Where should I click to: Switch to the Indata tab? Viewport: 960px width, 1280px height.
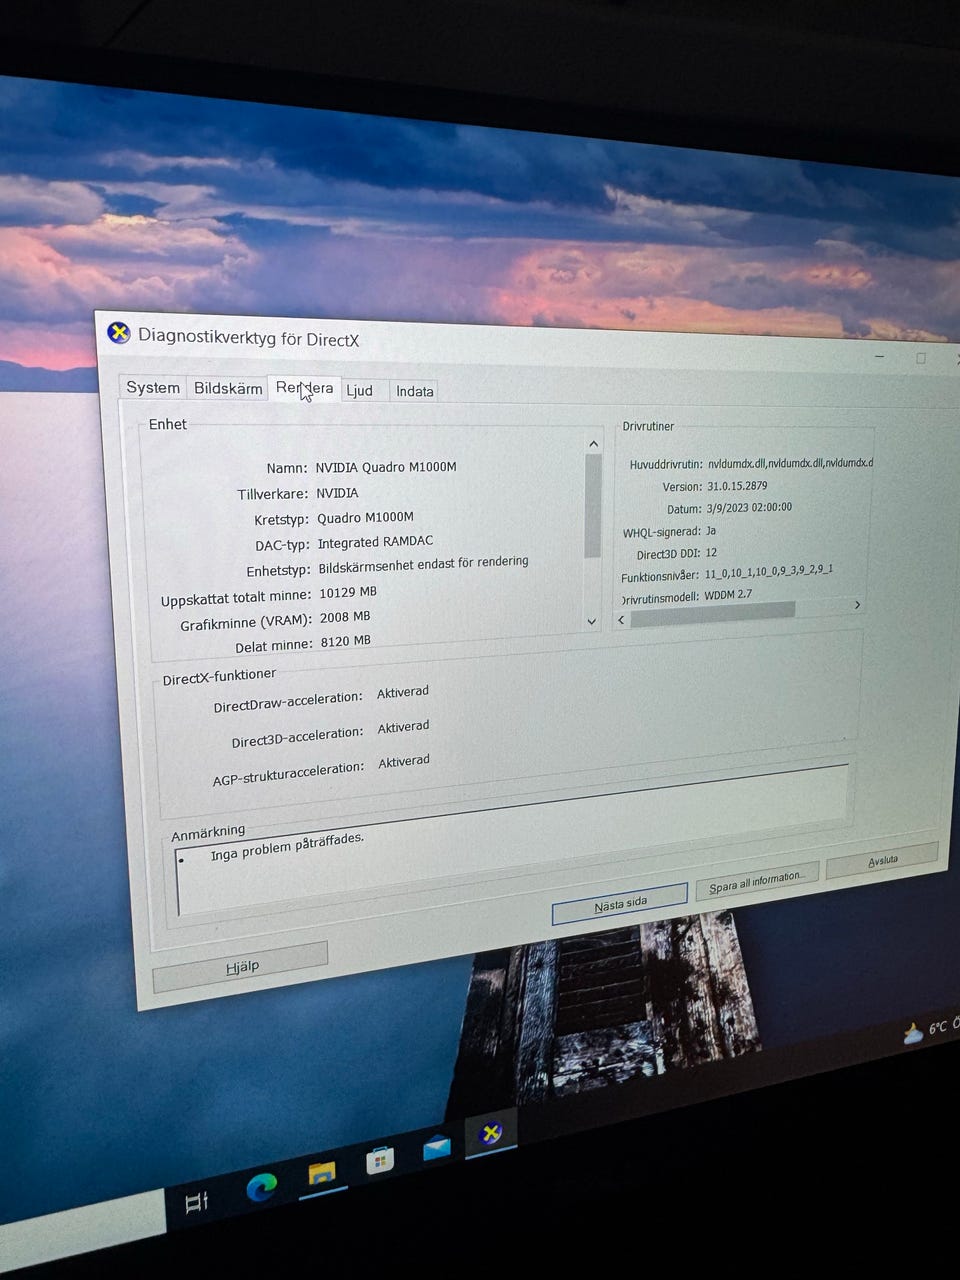pyautogui.click(x=414, y=391)
